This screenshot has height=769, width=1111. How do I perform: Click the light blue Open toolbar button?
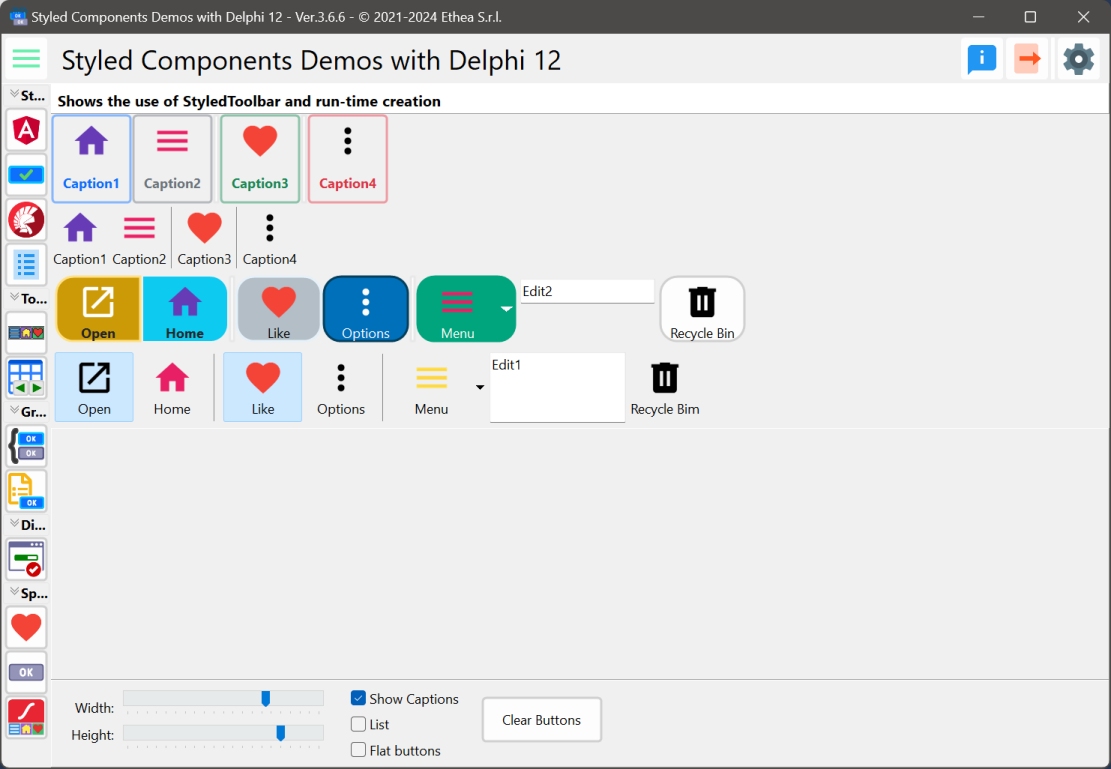pos(94,387)
